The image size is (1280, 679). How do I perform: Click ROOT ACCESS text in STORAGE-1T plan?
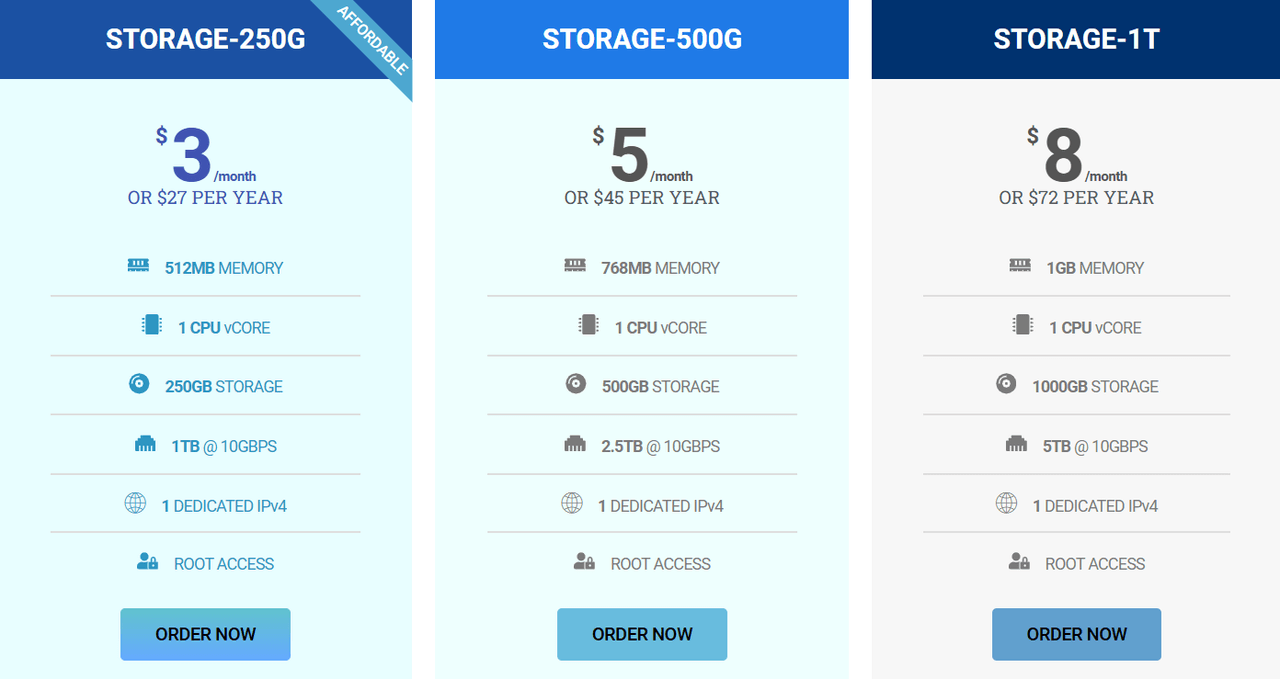click(x=1095, y=564)
